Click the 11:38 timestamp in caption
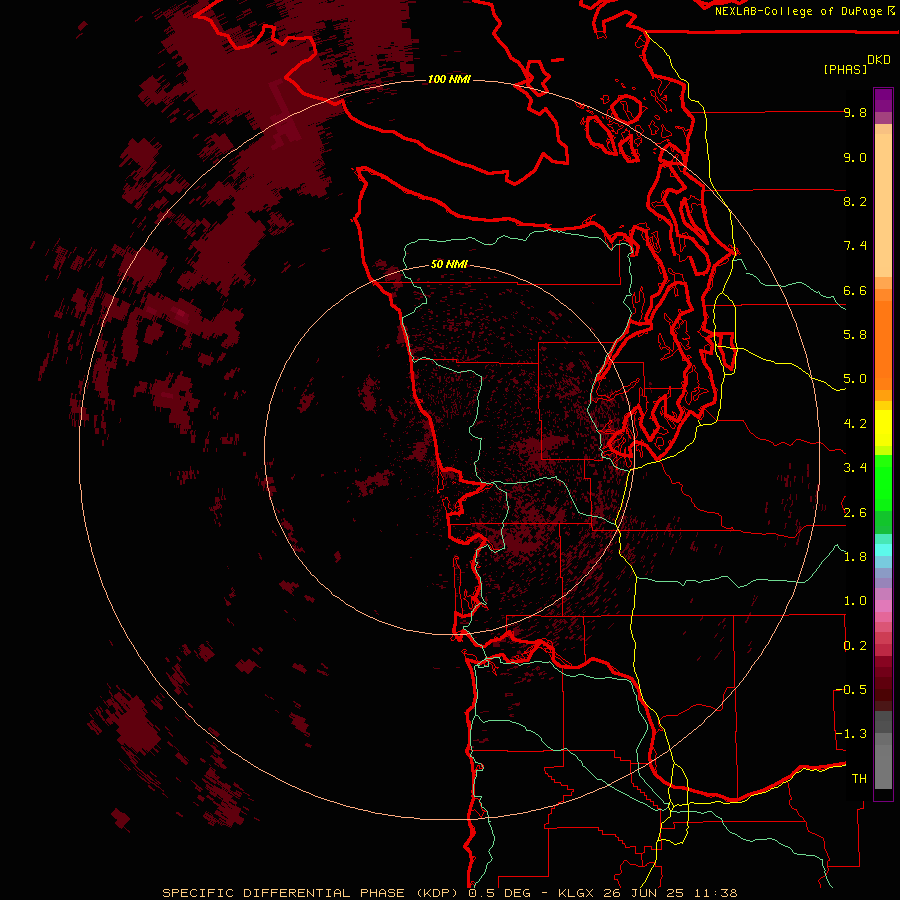Screen dimensions: 900x900 715,893
